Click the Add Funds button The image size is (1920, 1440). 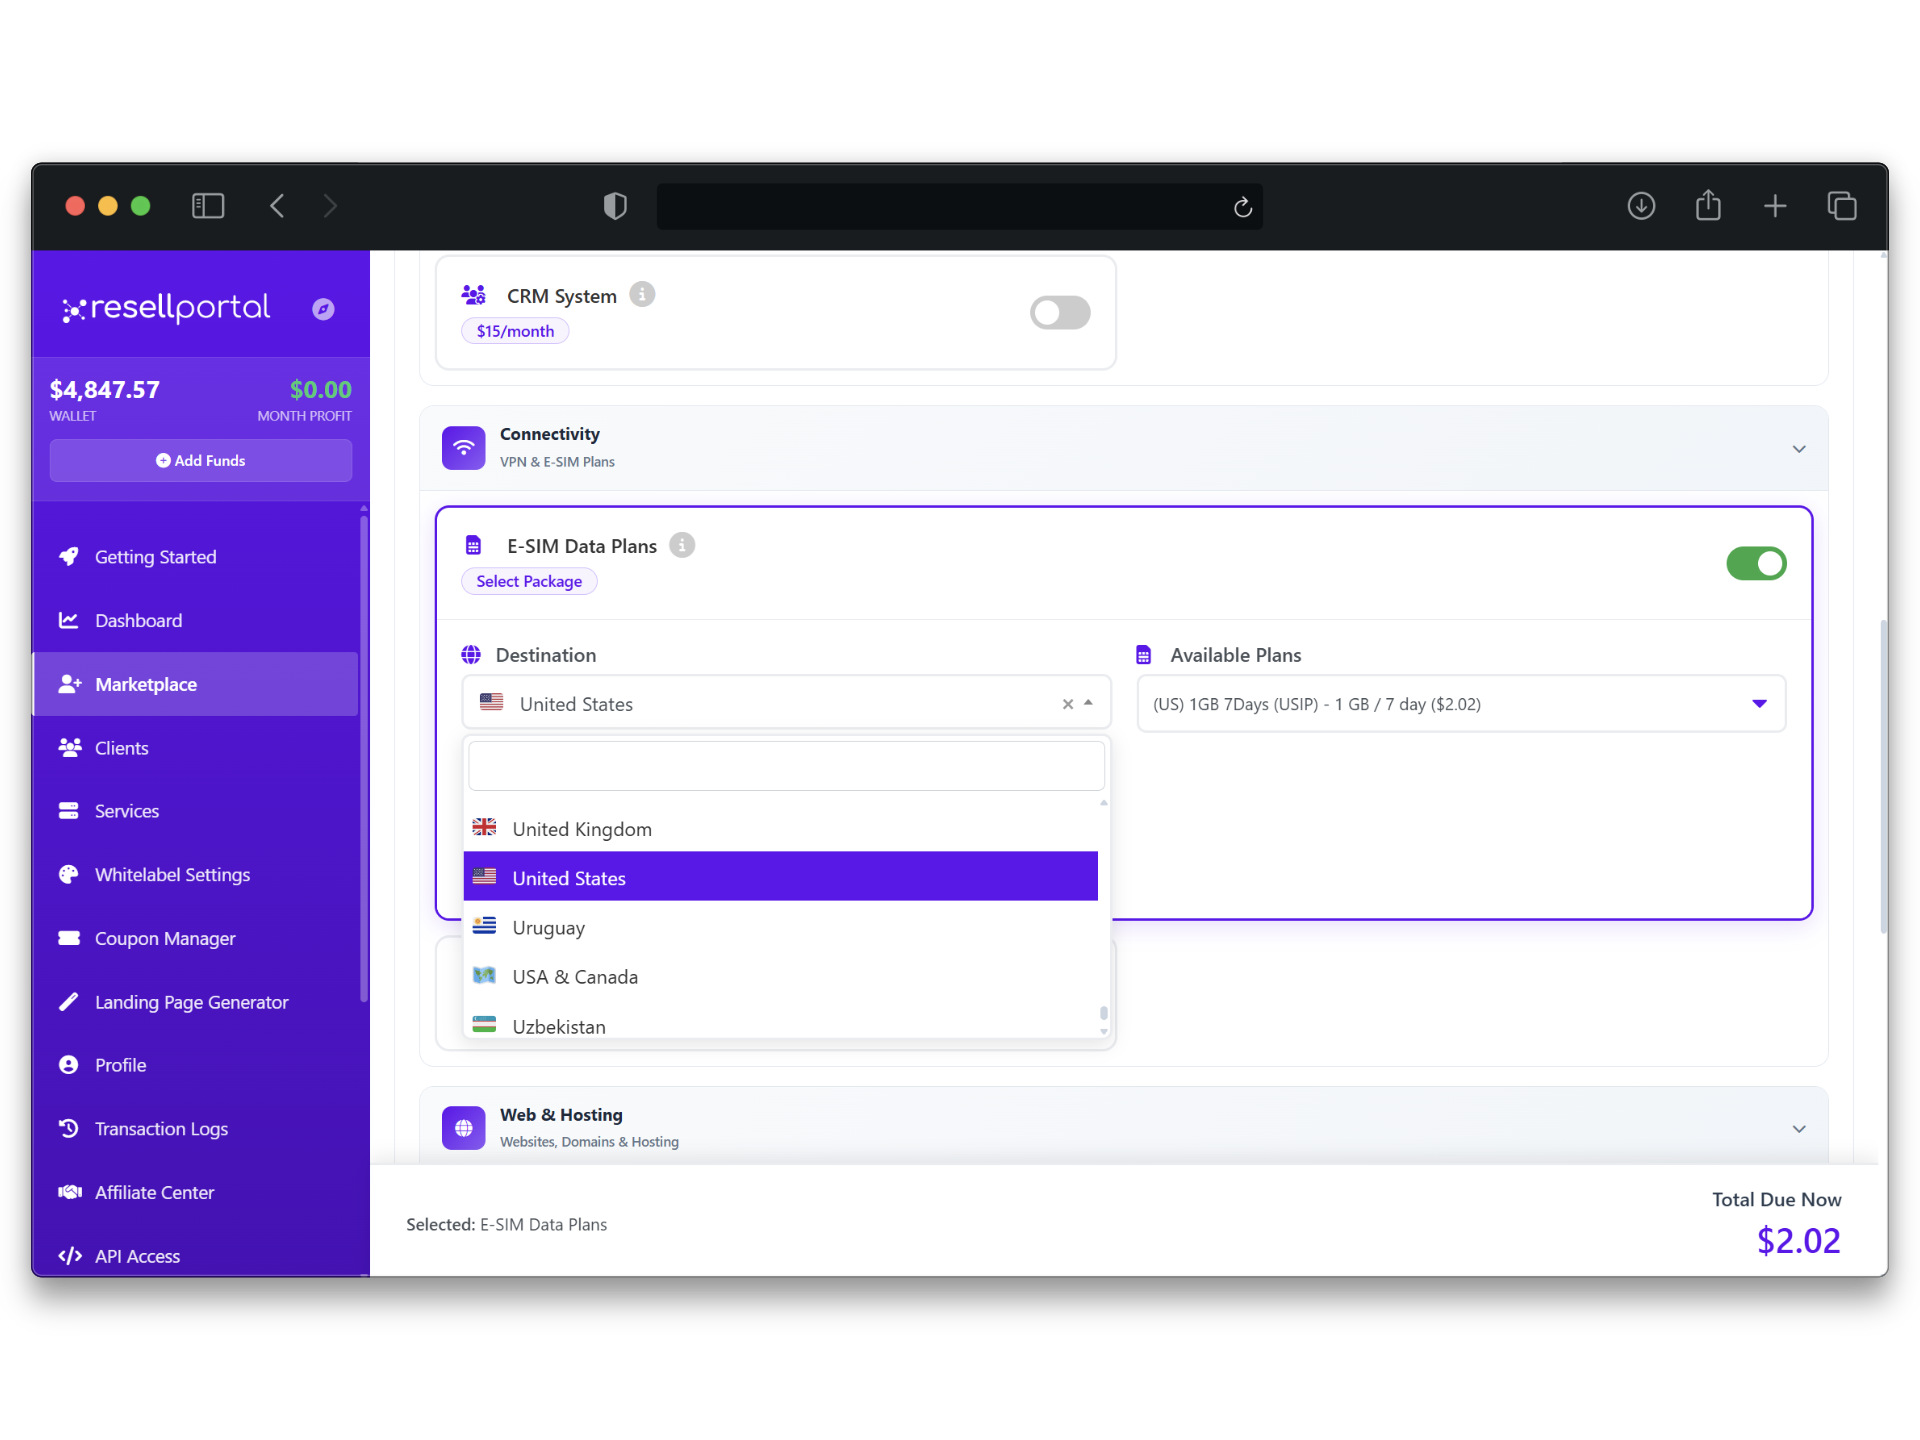[x=200, y=461]
